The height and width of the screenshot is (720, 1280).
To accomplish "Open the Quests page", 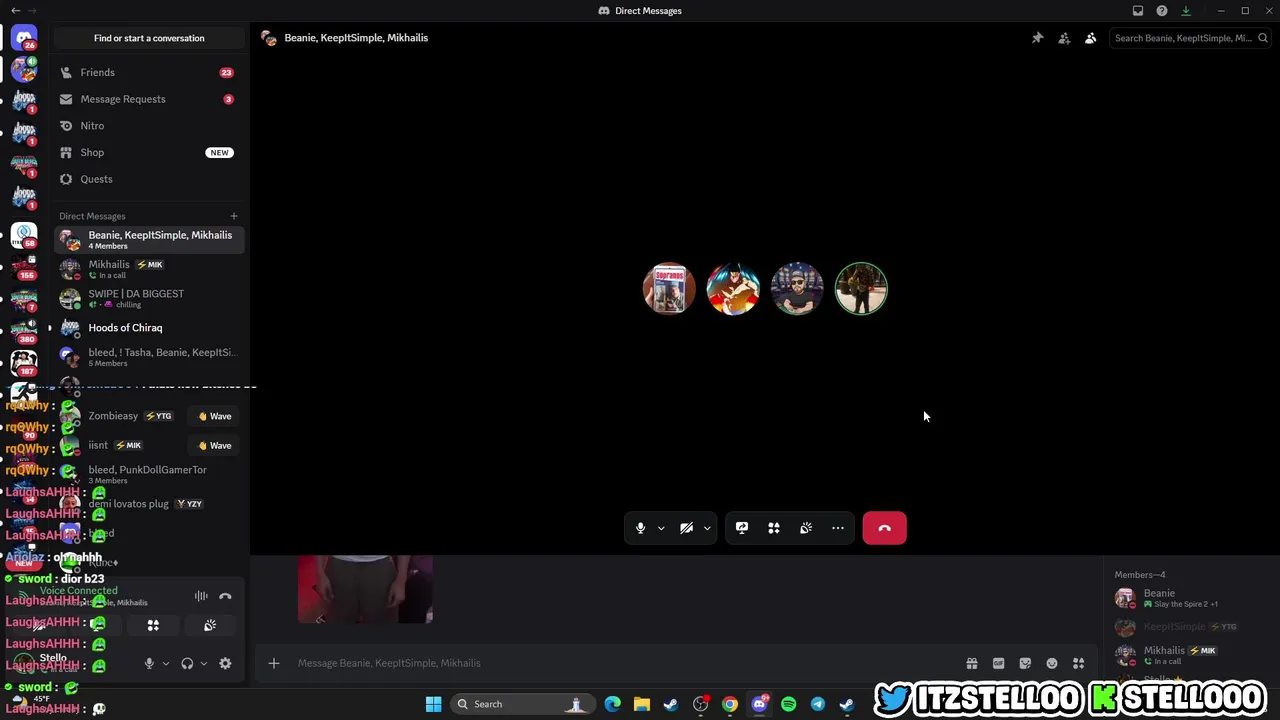I will [x=149, y=179].
